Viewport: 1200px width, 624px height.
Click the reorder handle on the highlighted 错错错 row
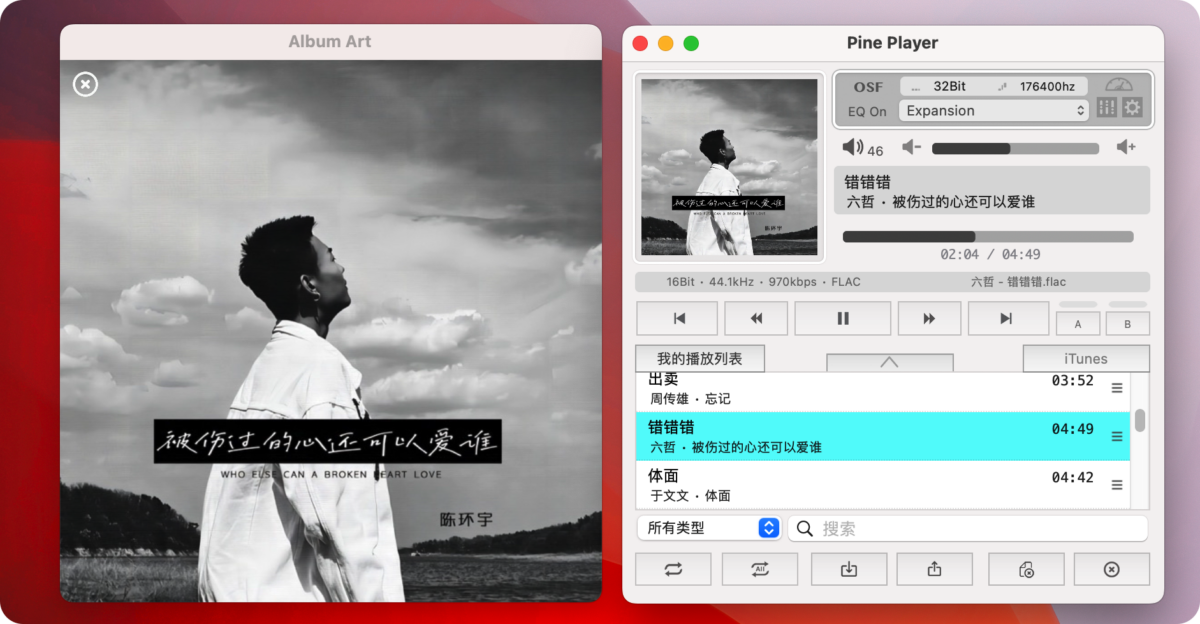(x=1117, y=436)
